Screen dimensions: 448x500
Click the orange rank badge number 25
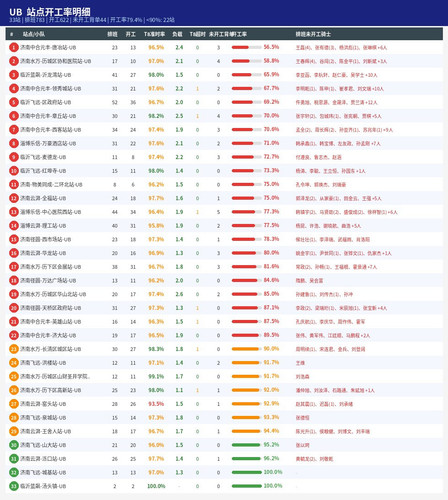(x=14, y=377)
